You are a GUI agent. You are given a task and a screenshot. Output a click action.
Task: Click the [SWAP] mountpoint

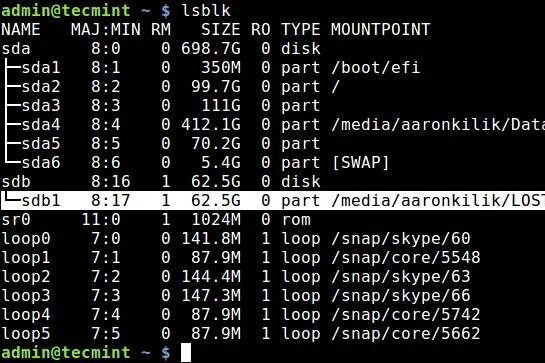(360, 163)
